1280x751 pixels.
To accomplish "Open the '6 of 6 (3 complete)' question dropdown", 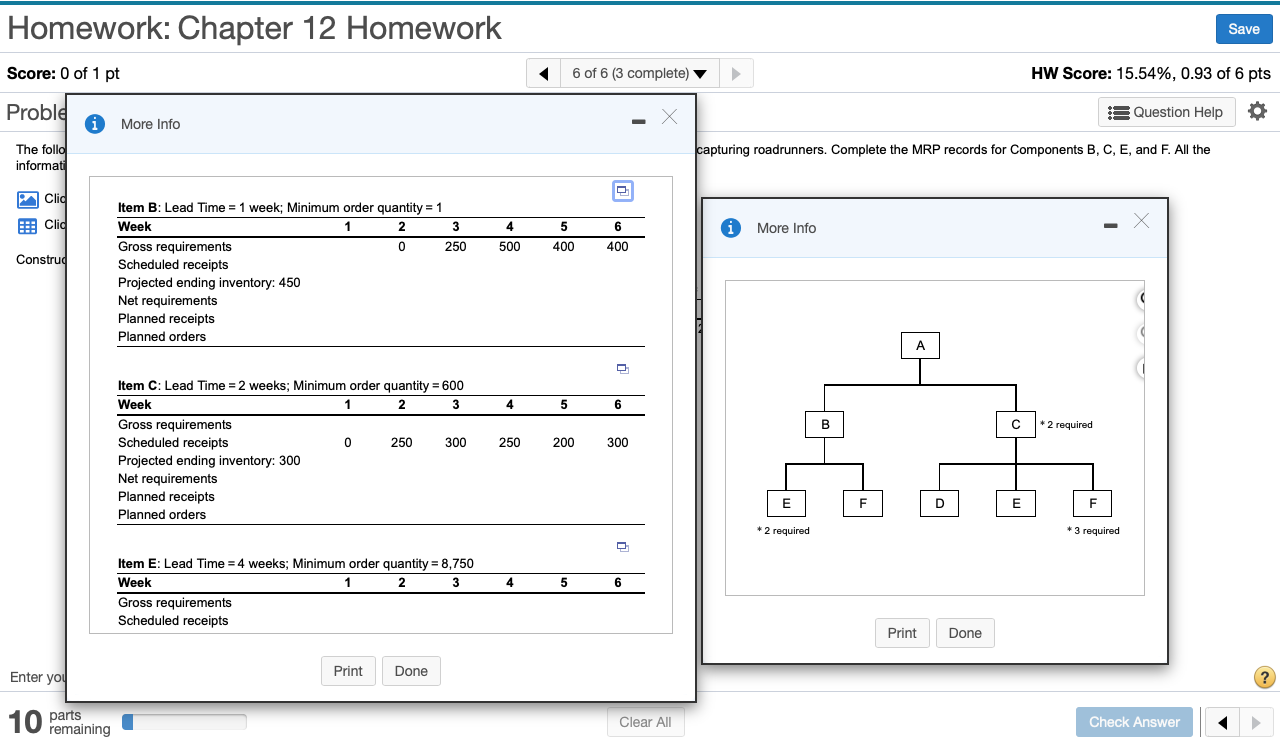I will [639, 73].
